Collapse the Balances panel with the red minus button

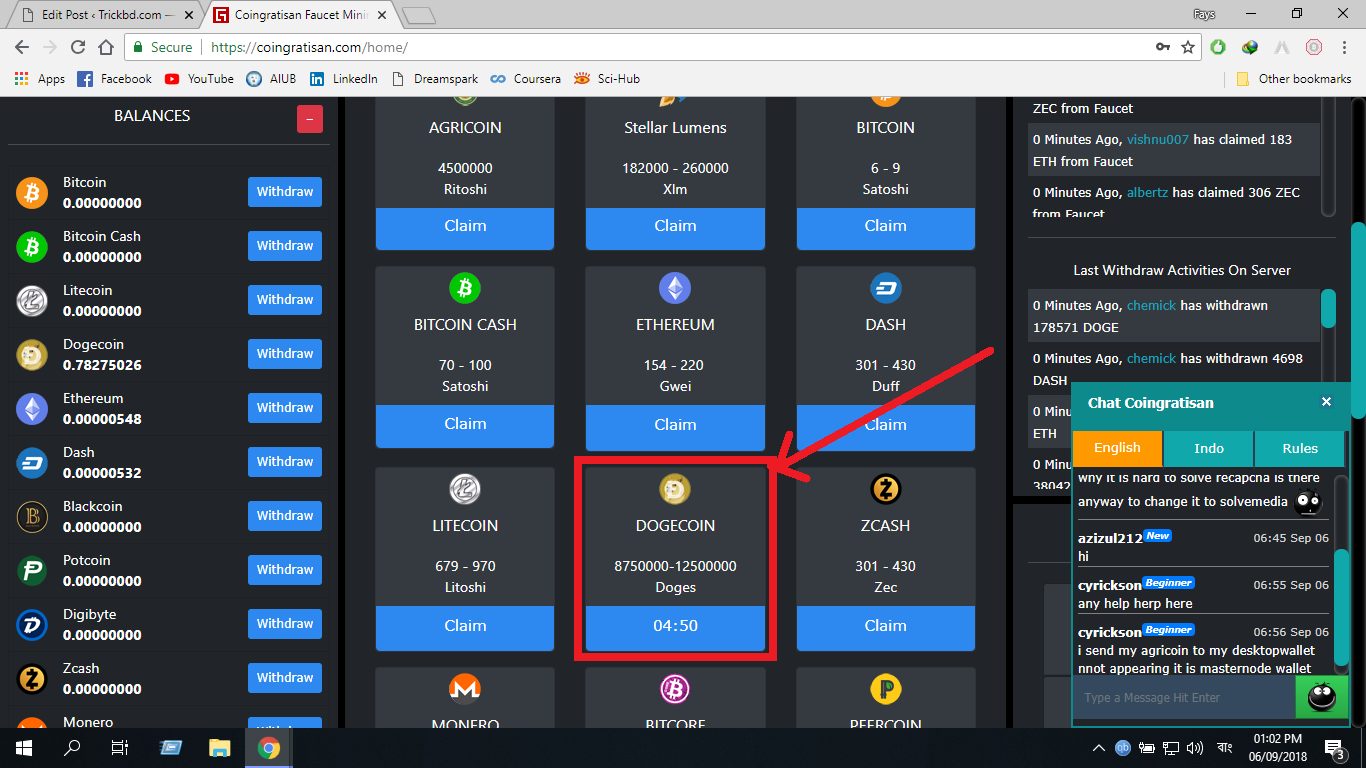point(309,118)
